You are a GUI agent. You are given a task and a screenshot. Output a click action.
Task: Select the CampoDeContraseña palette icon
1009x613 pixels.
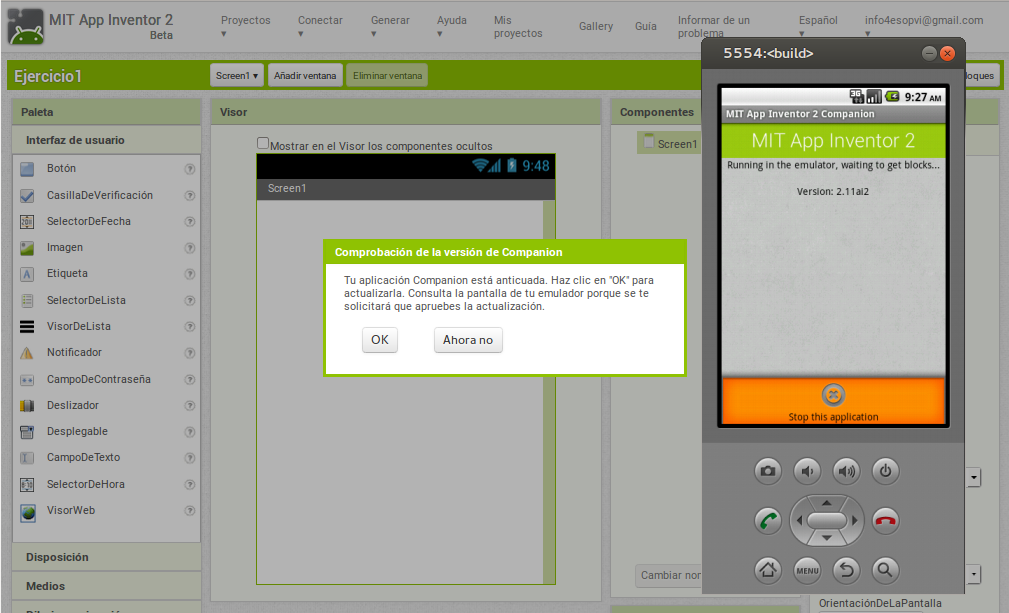coord(27,380)
